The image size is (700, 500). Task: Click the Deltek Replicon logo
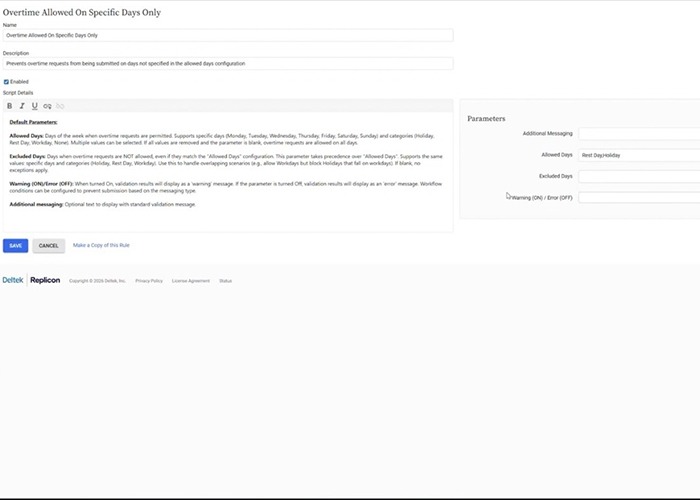click(31, 280)
